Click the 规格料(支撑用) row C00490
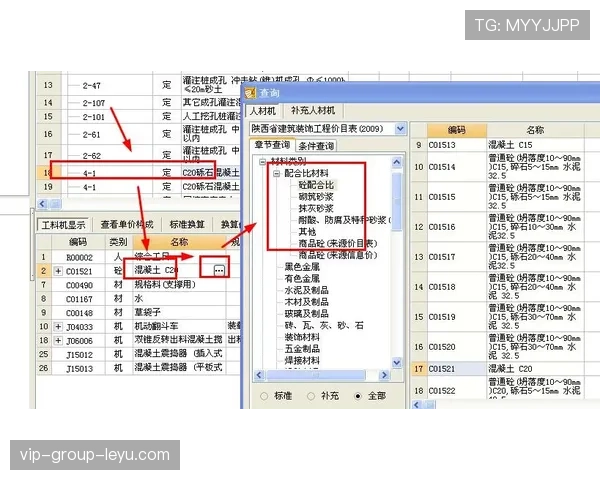Screen dimensions: 600x480 [x=138, y=285]
